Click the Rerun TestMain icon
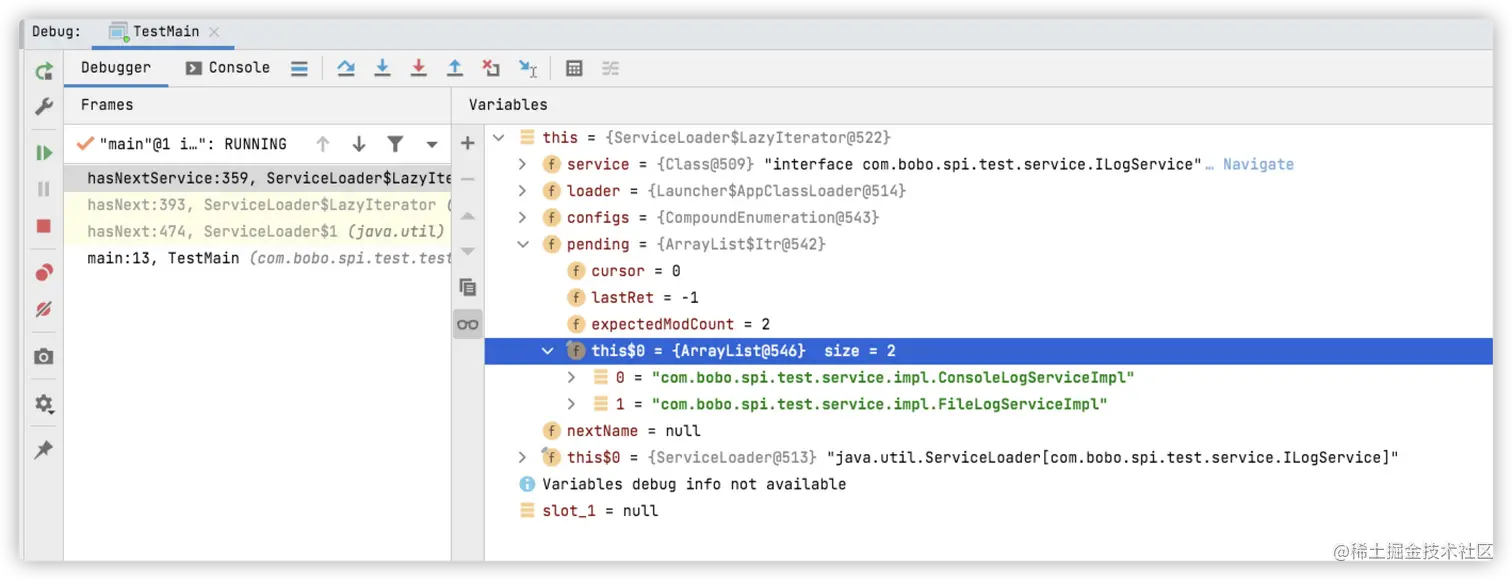The width and height of the screenshot is (1512, 580). tap(44, 70)
